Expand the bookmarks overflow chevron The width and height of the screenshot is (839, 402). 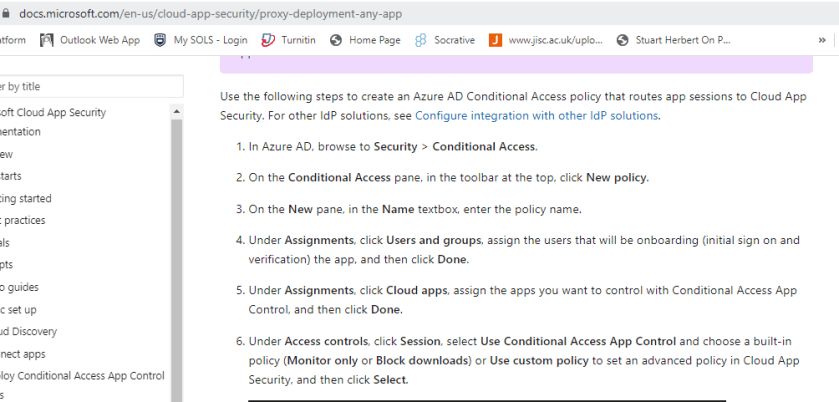coord(822,40)
